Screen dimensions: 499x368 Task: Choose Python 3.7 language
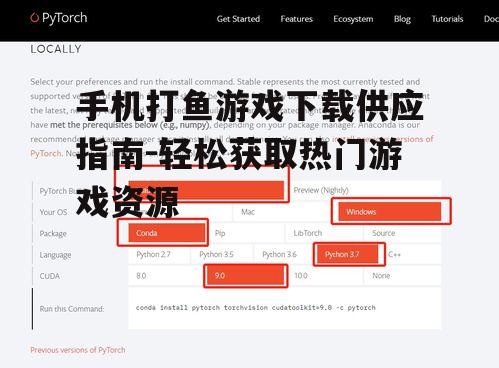pos(347,255)
